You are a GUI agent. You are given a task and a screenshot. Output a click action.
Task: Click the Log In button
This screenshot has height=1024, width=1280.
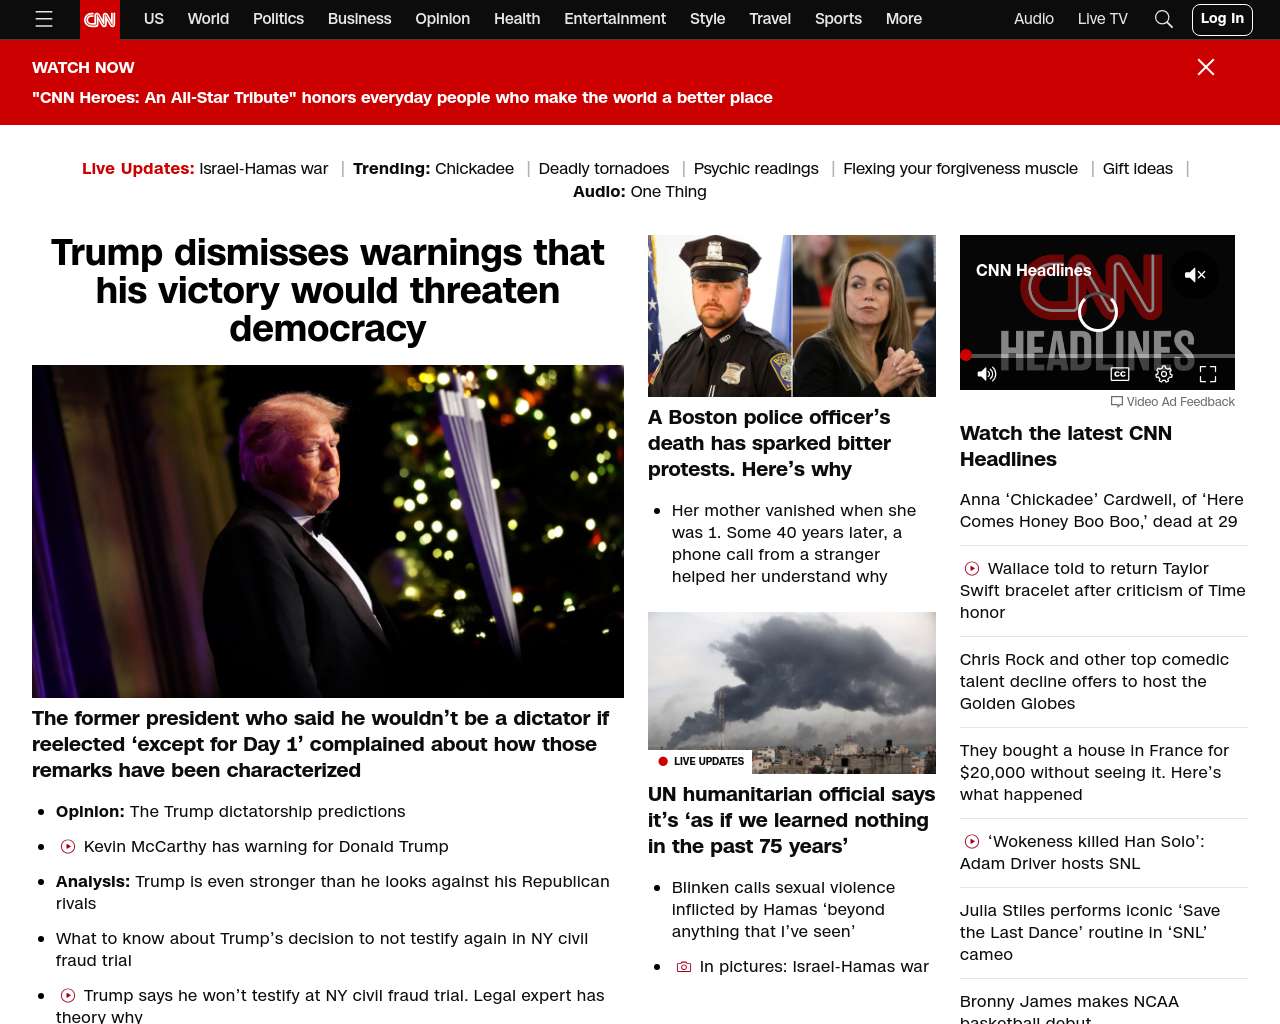tap(1222, 19)
